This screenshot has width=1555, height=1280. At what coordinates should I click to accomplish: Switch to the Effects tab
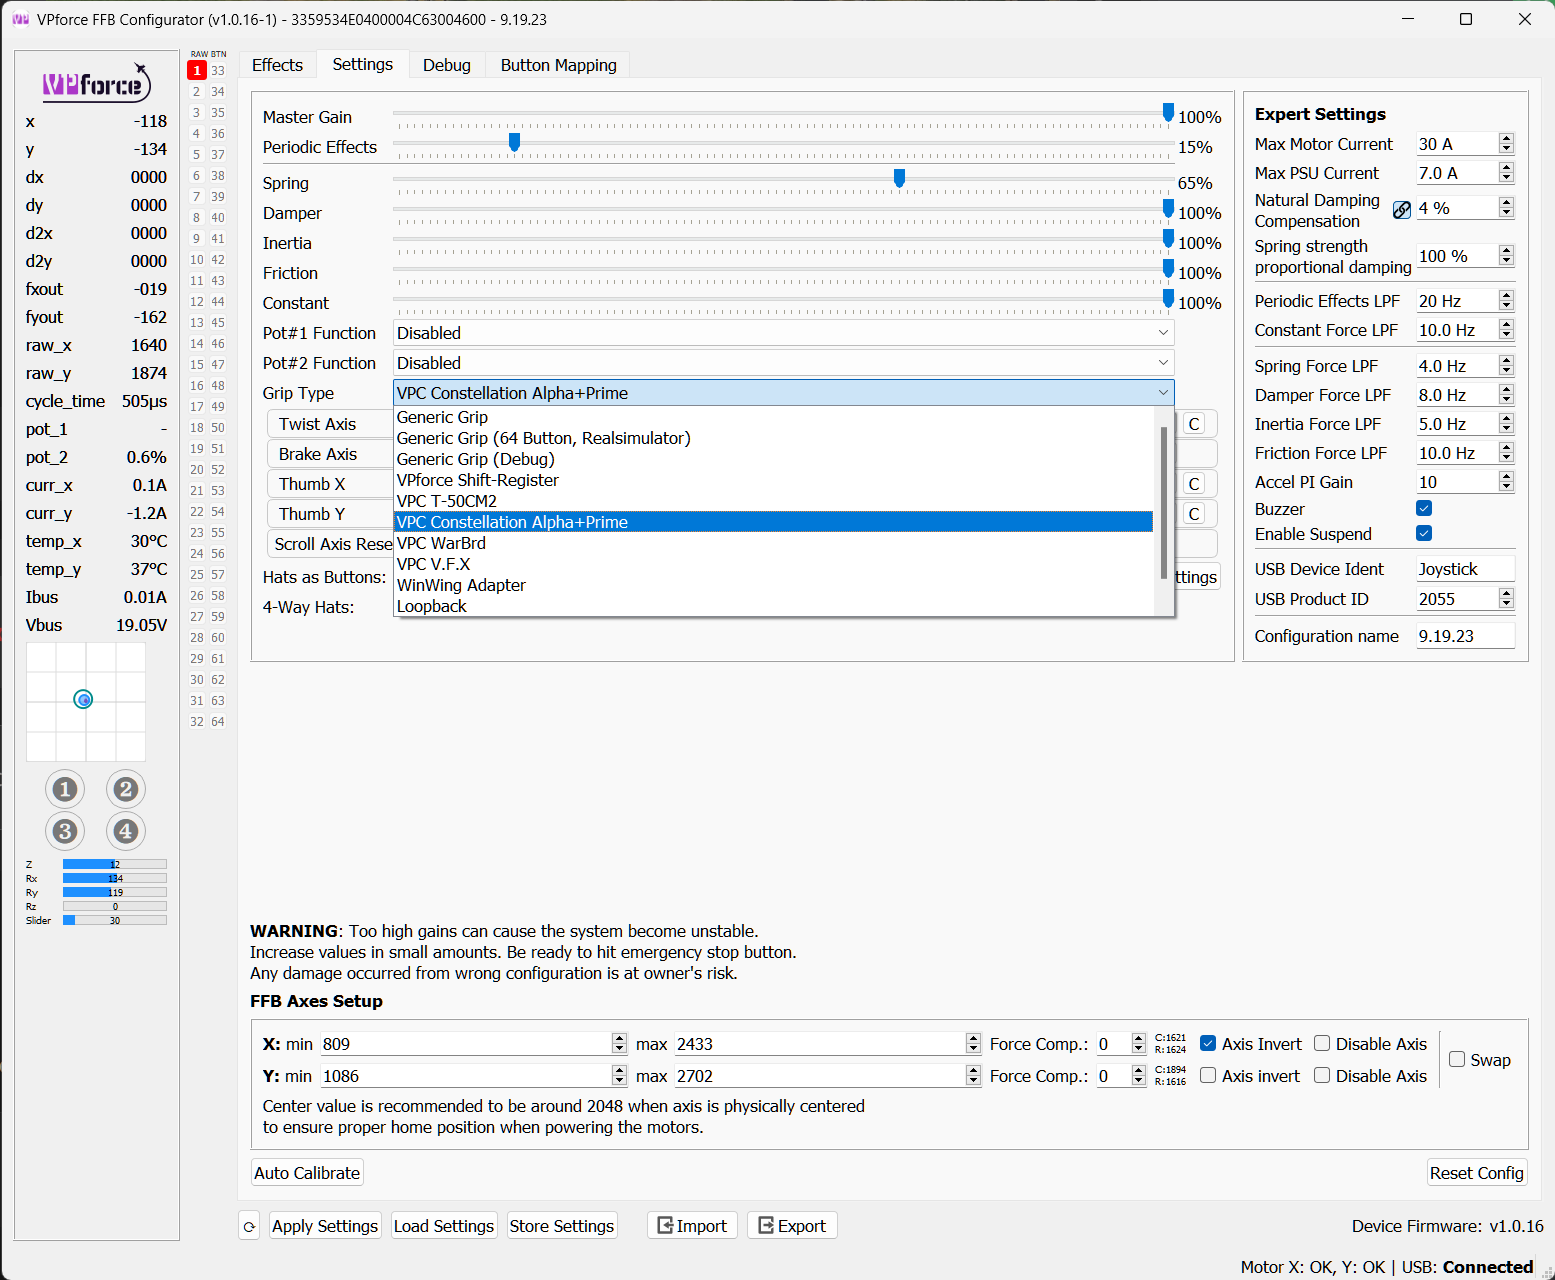pos(277,65)
